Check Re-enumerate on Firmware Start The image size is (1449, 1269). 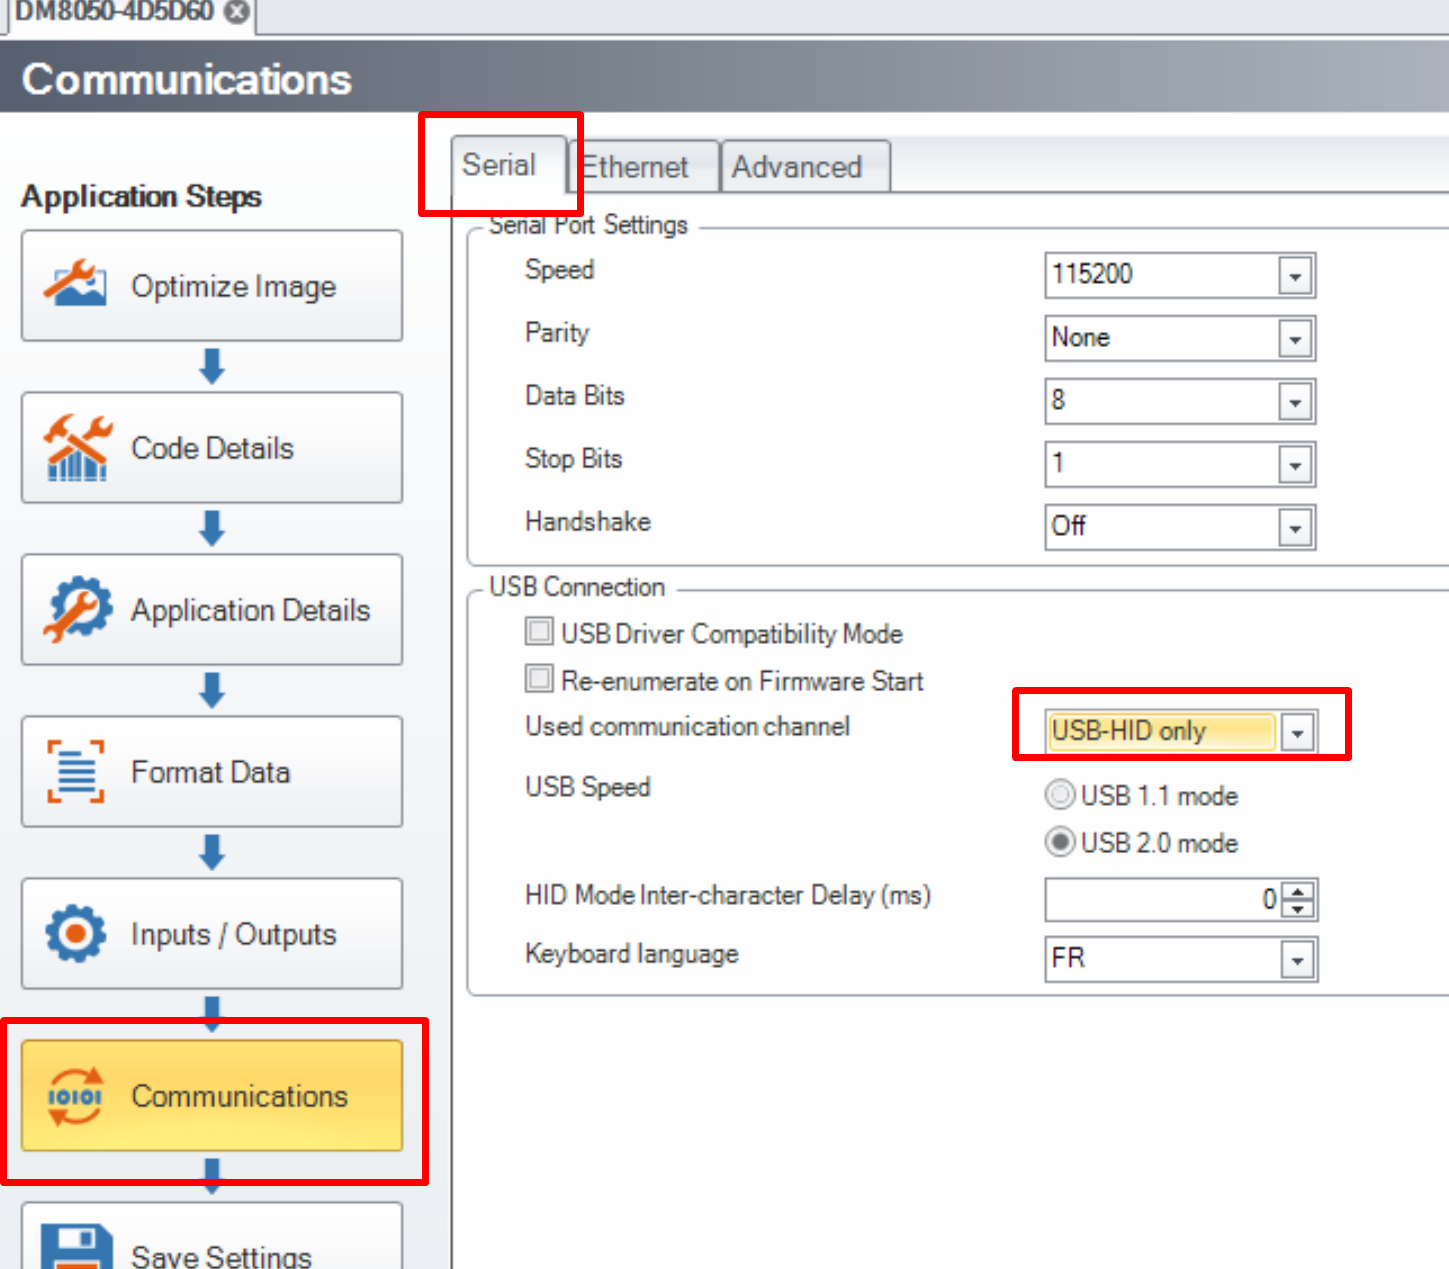tap(539, 679)
